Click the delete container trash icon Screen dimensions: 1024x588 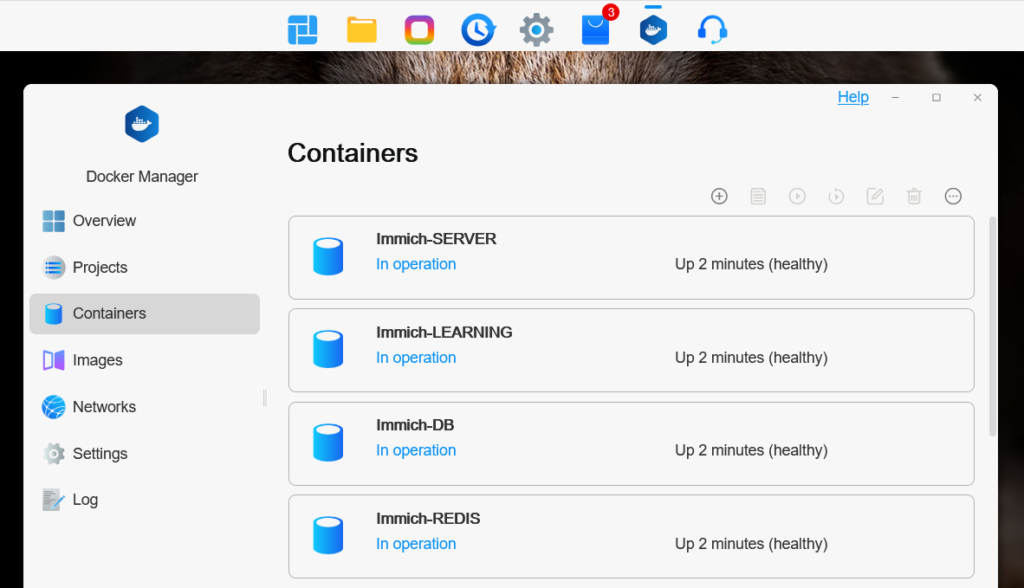click(x=914, y=196)
